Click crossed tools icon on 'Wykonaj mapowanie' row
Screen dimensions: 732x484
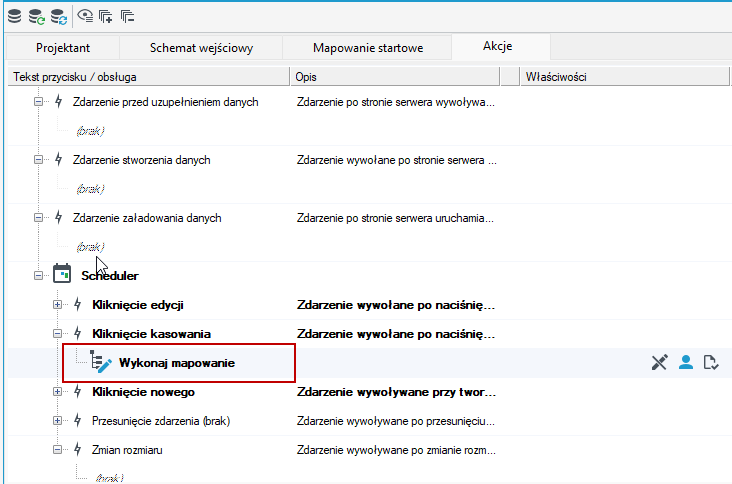(660, 362)
